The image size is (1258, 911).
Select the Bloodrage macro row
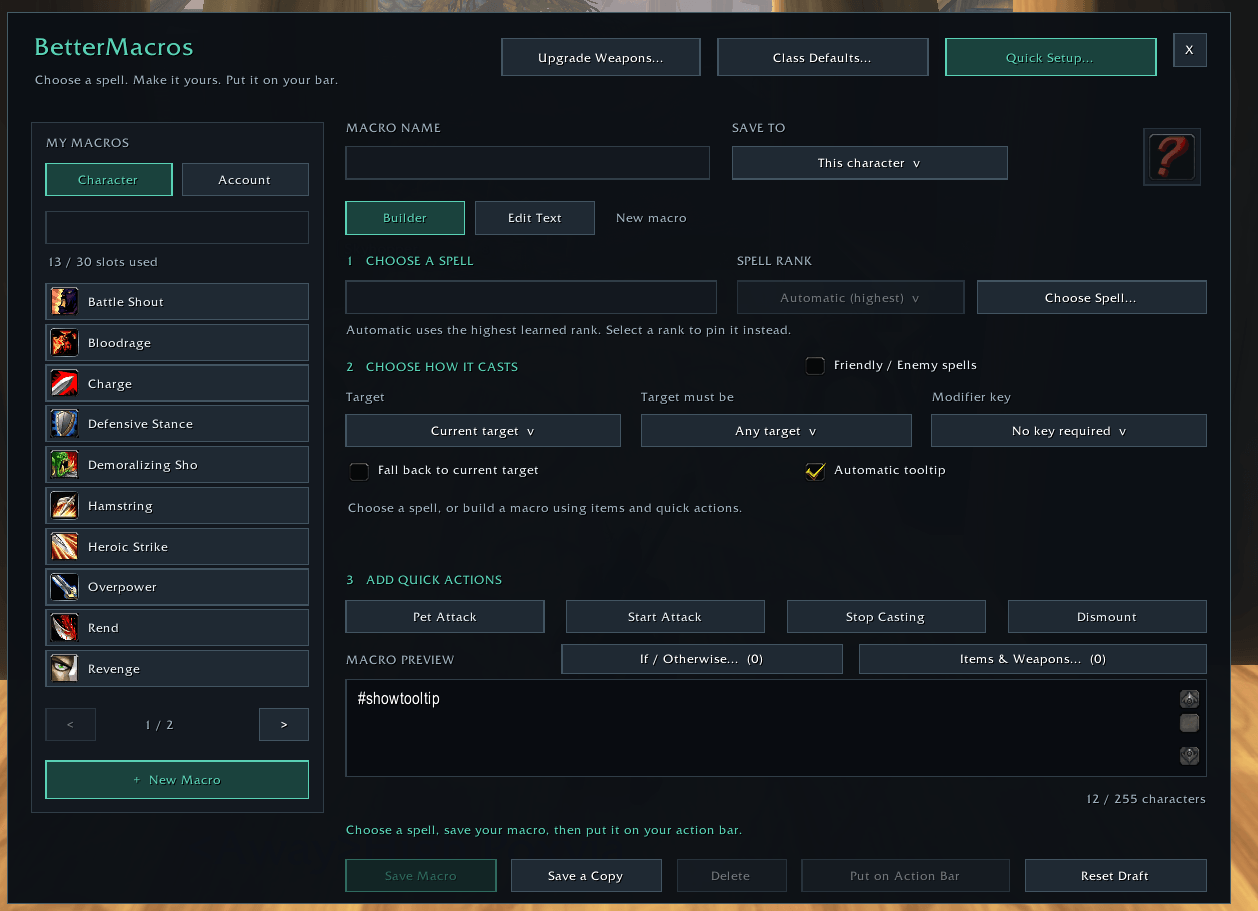177,342
